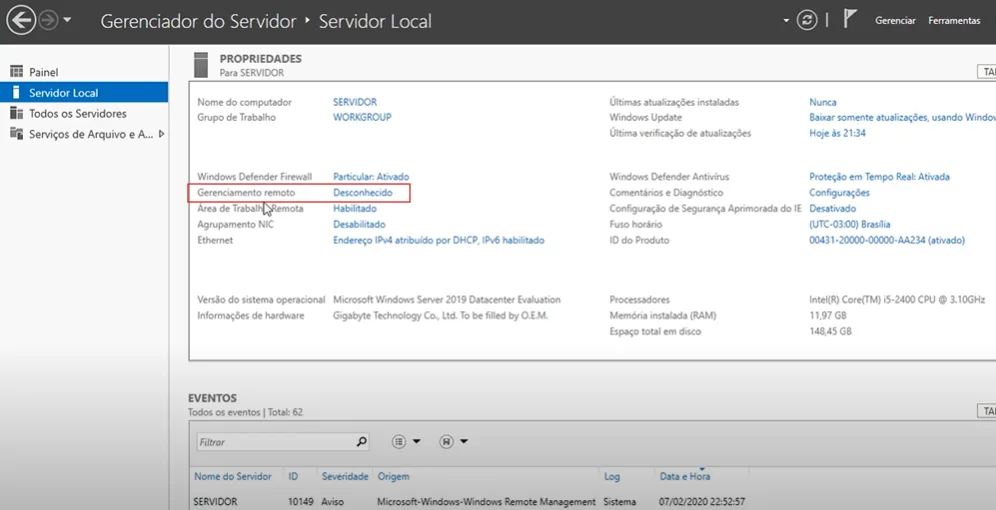The image size is (996, 510).
Task: Click the search magnifier in Filtrar box
Action: tap(361, 442)
